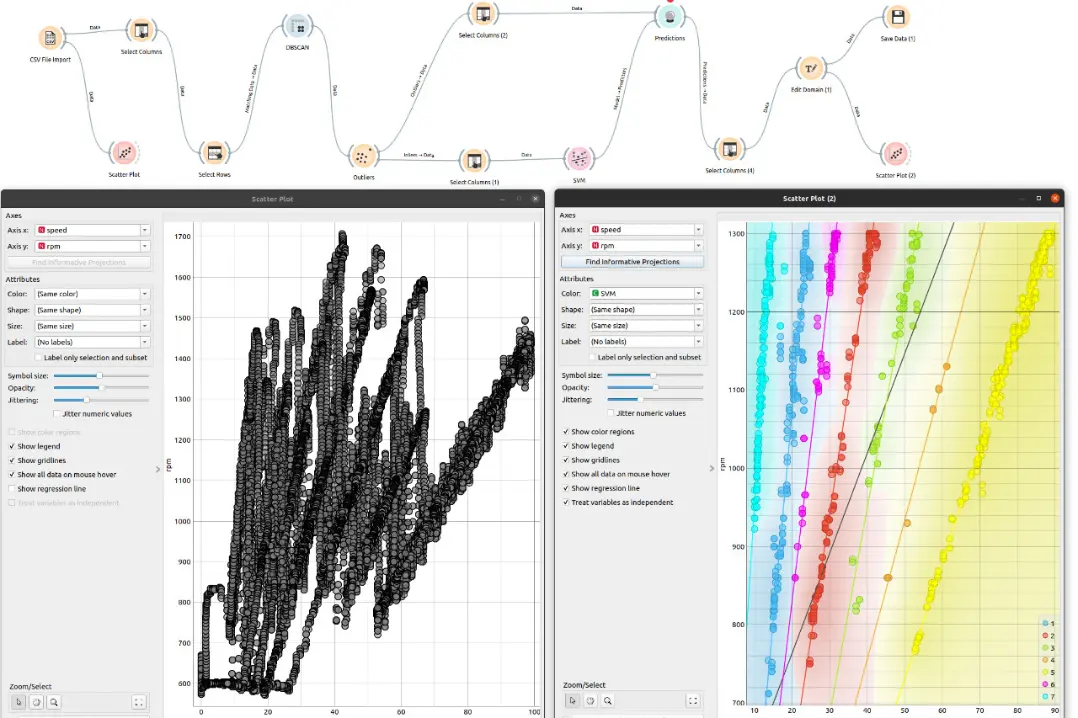The image size is (1078, 718).
Task: Select the CSV File Import node
Action: point(50,38)
